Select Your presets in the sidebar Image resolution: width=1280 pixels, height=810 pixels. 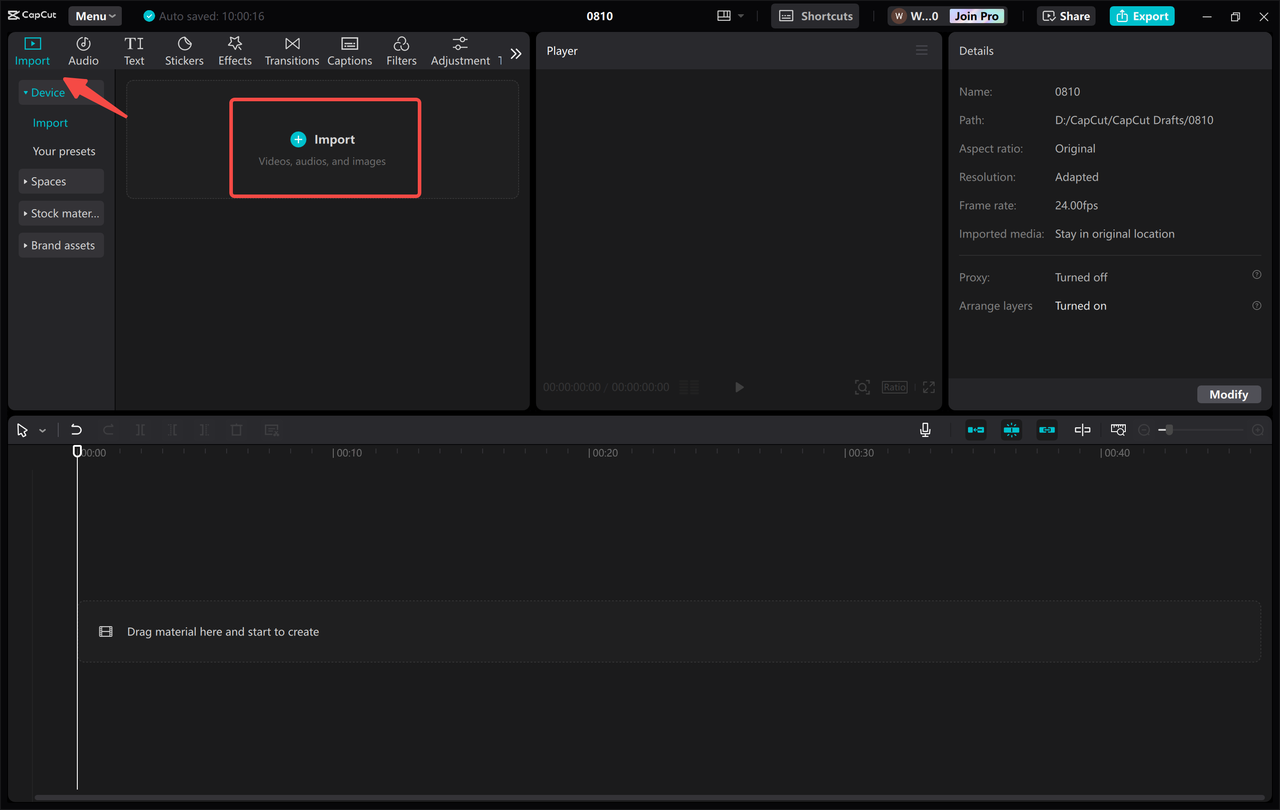tap(64, 151)
